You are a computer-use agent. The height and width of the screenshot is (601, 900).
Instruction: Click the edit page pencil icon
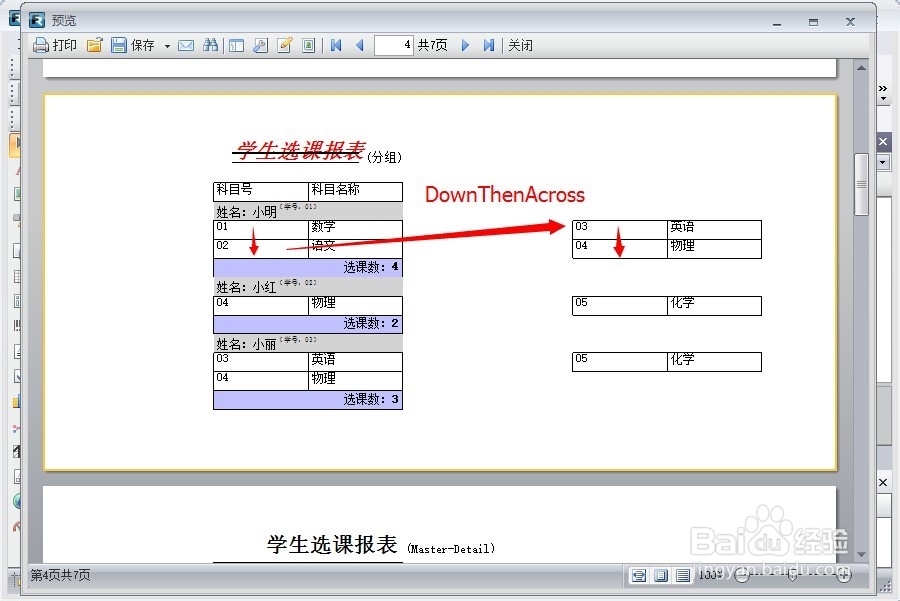coord(285,45)
